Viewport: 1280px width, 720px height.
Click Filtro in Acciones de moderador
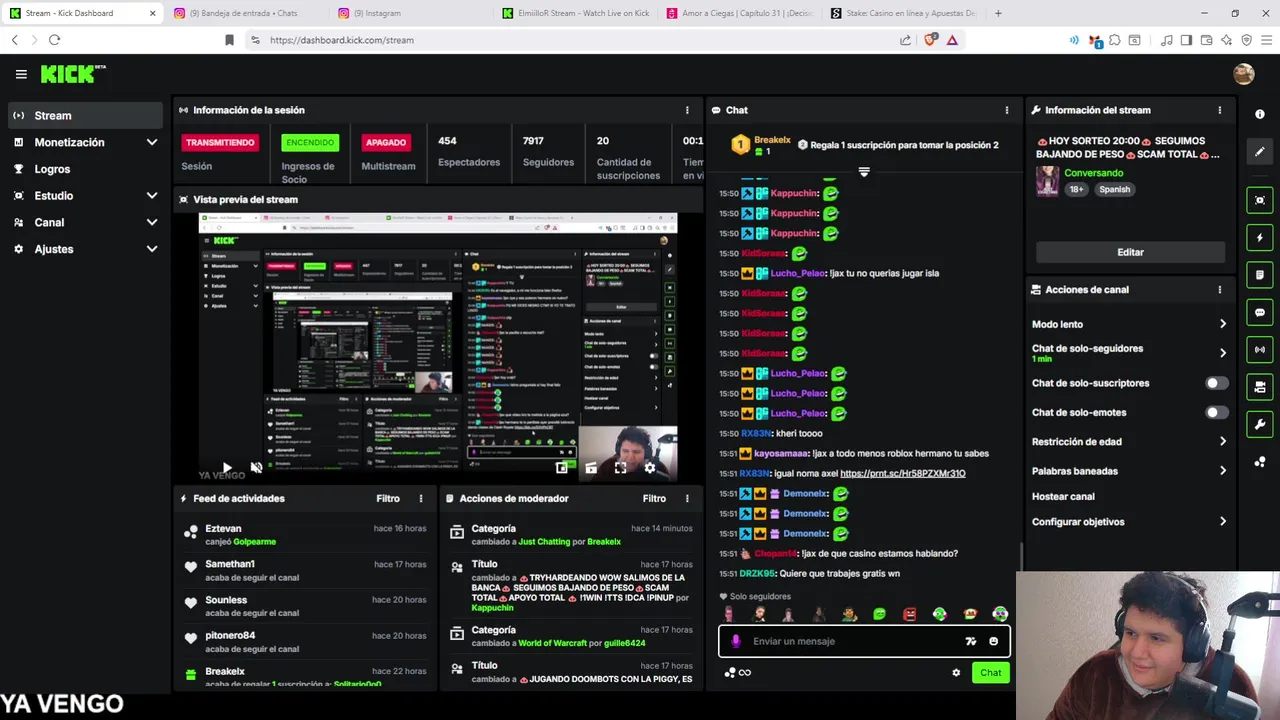tap(654, 498)
